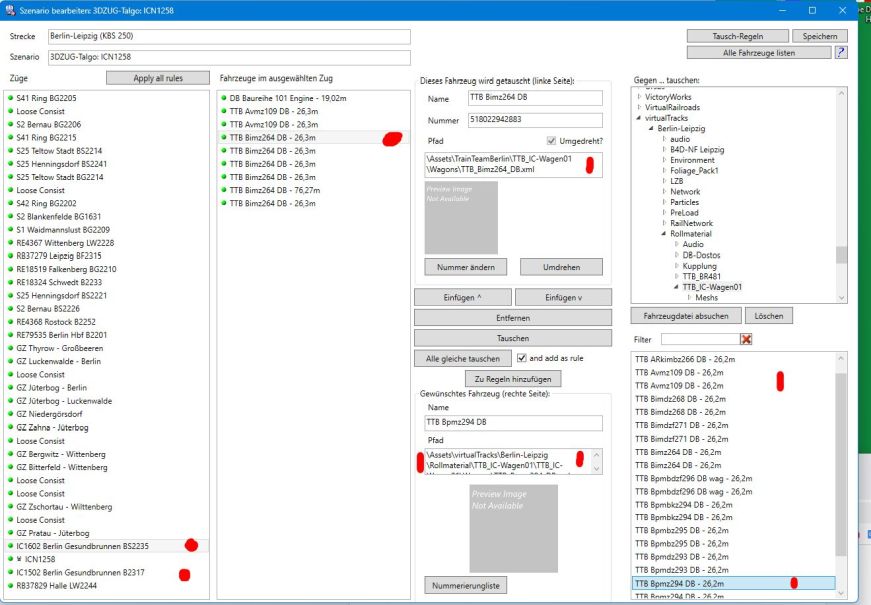Click the Speichern button
This screenshot has height=605, width=871.
pos(819,36)
